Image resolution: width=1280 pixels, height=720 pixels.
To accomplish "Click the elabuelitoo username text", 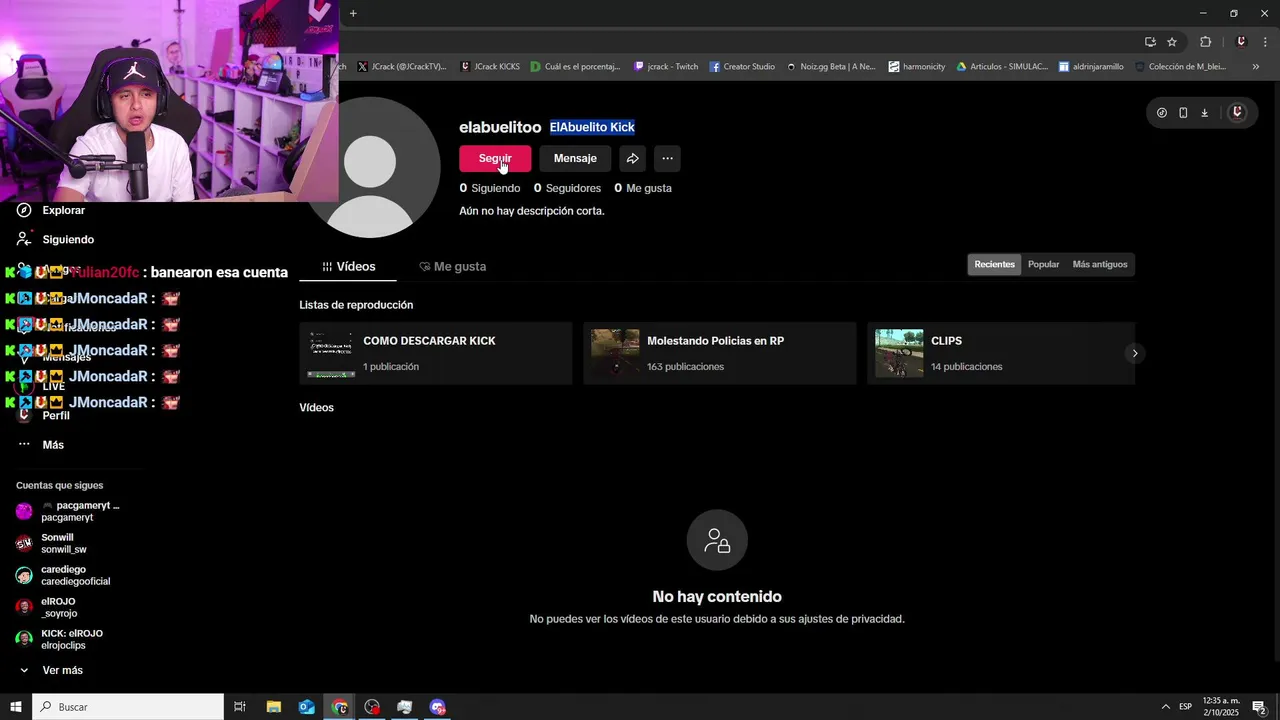I will (x=500, y=128).
